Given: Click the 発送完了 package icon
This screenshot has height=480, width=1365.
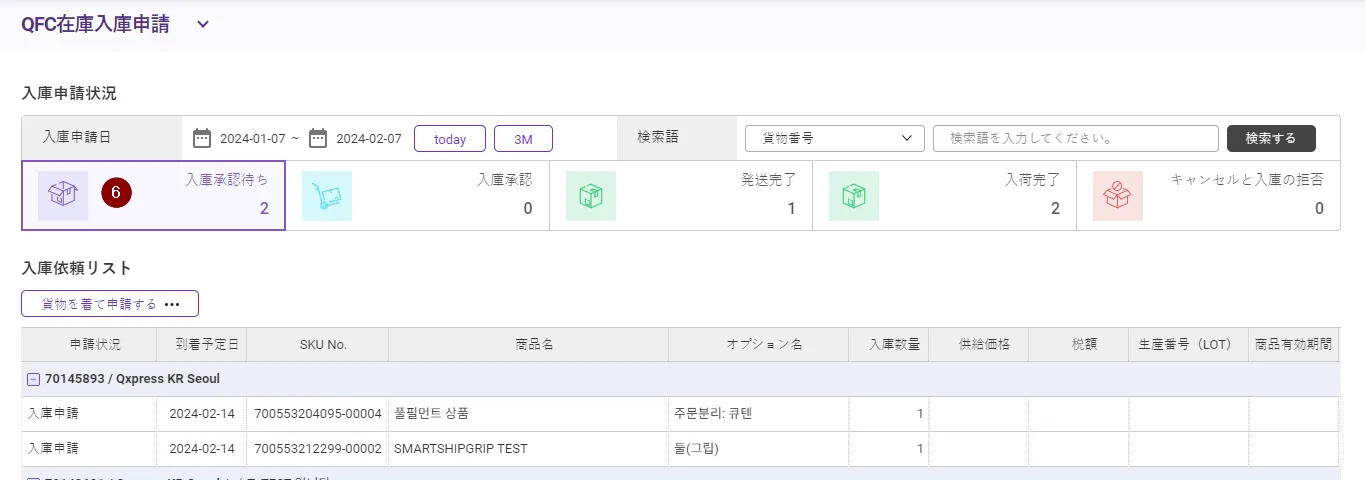Looking at the screenshot, I should (591, 196).
